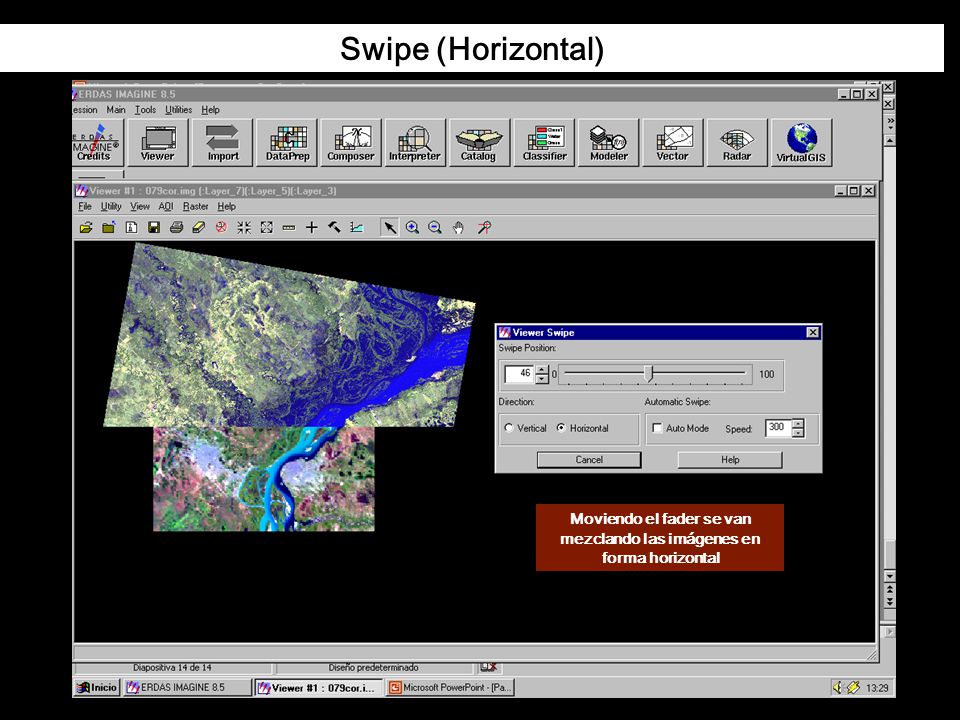The image size is (960, 720).
Task: Click the ERDAS IMAGINE Credits icon
Action: click(x=97, y=143)
